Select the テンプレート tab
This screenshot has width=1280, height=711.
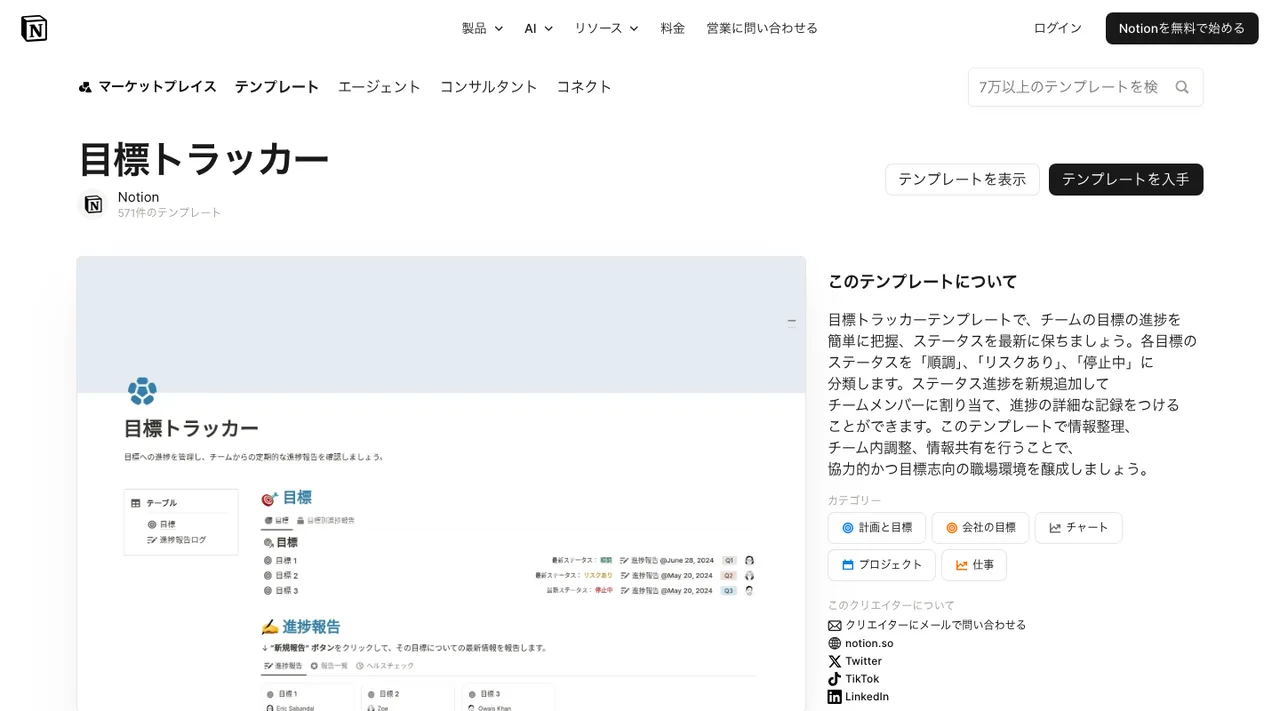277,87
